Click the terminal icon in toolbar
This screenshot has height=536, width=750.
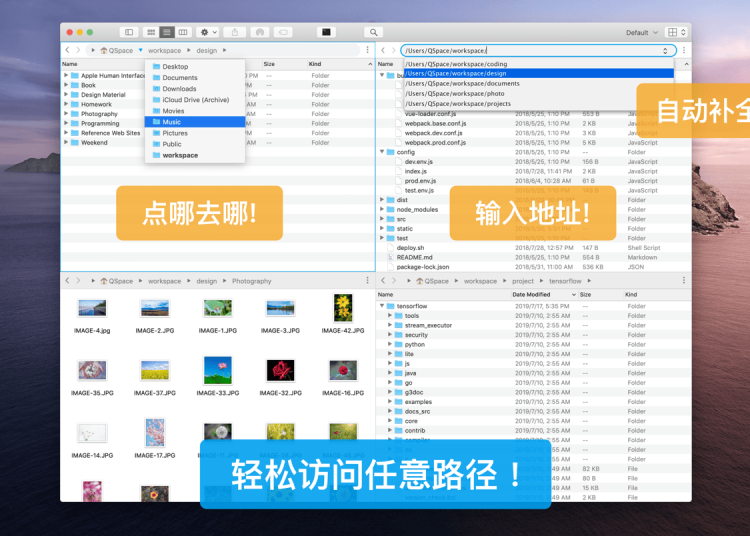[326, 33]
